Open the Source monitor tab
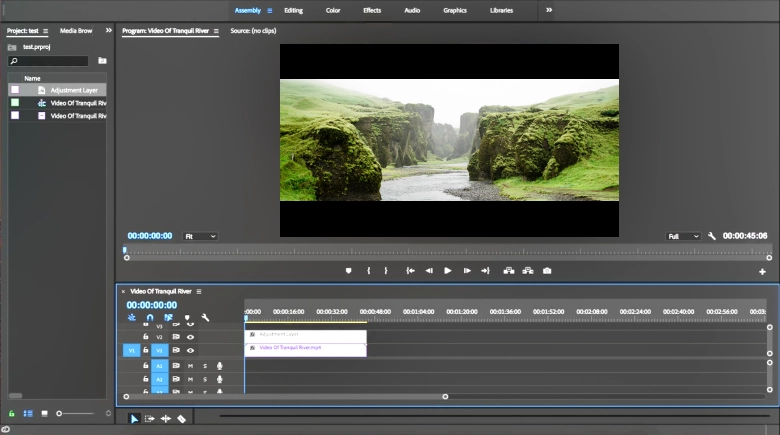 [253, 31]
